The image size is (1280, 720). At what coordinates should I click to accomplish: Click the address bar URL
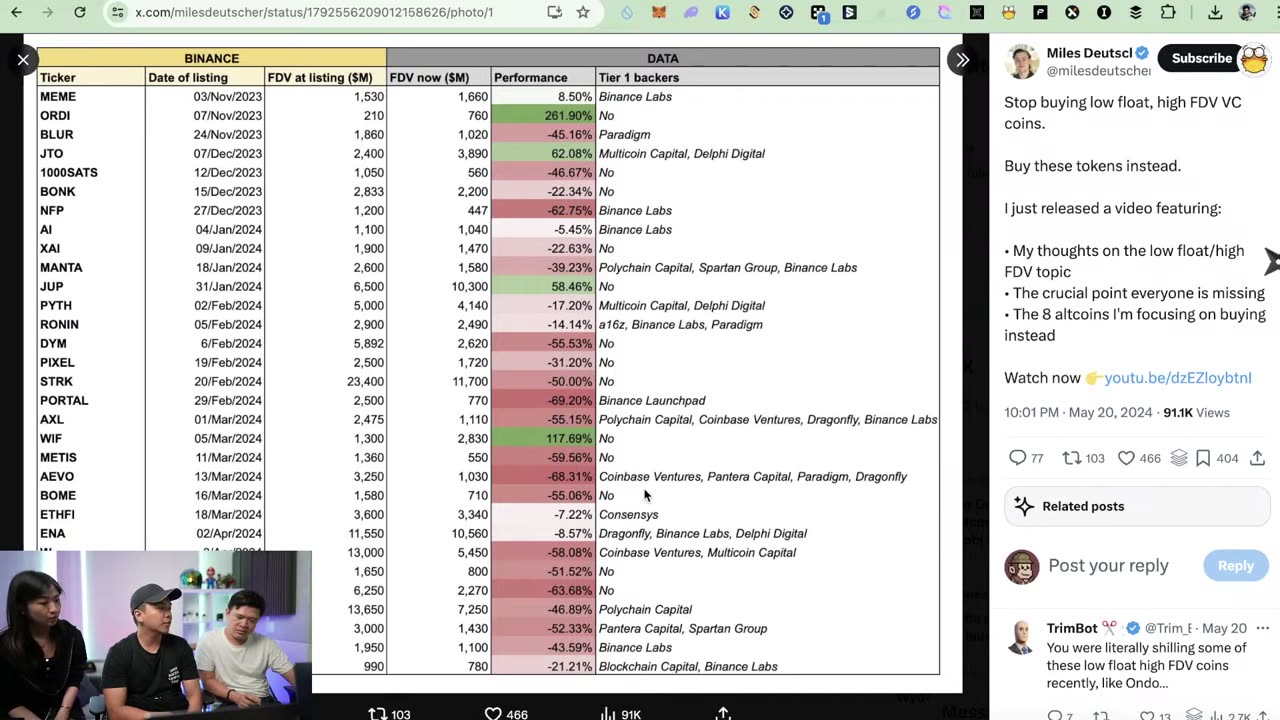pos(314,13)
